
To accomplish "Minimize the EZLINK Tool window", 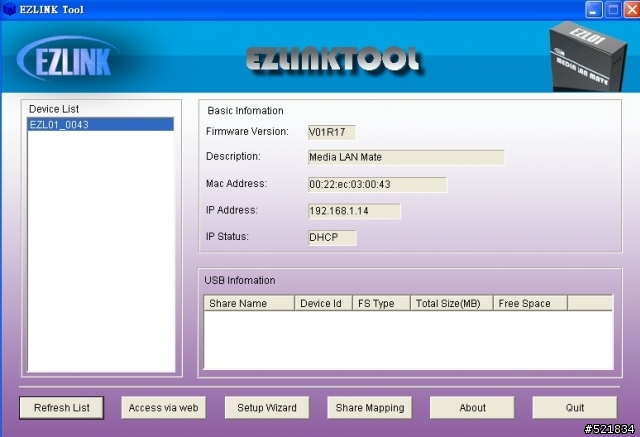I will pyautogui.click(x=593, y=9).
